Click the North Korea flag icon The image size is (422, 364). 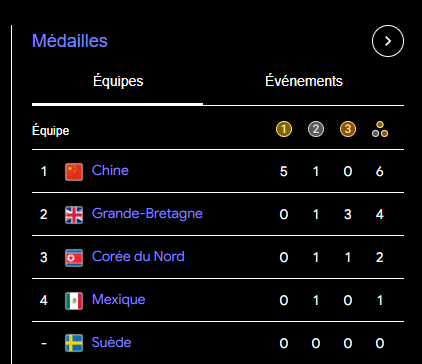coord(74,258)
